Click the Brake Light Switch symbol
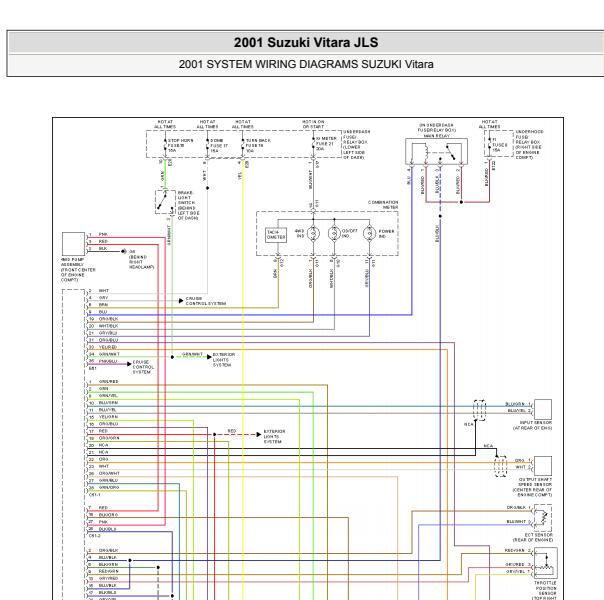 click(165, 201)
